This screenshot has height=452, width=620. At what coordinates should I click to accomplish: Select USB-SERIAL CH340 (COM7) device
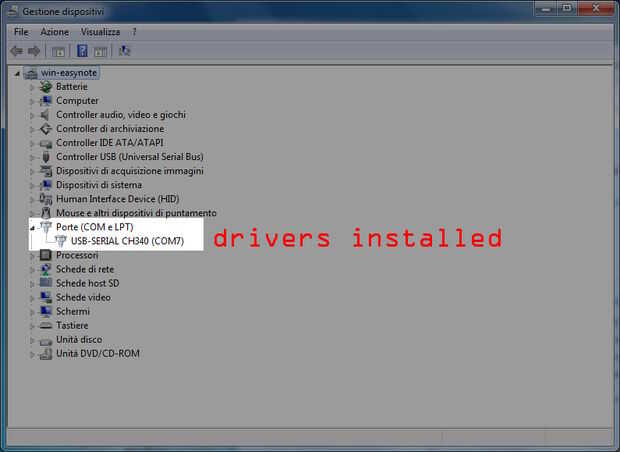click(x=127, y=241)
